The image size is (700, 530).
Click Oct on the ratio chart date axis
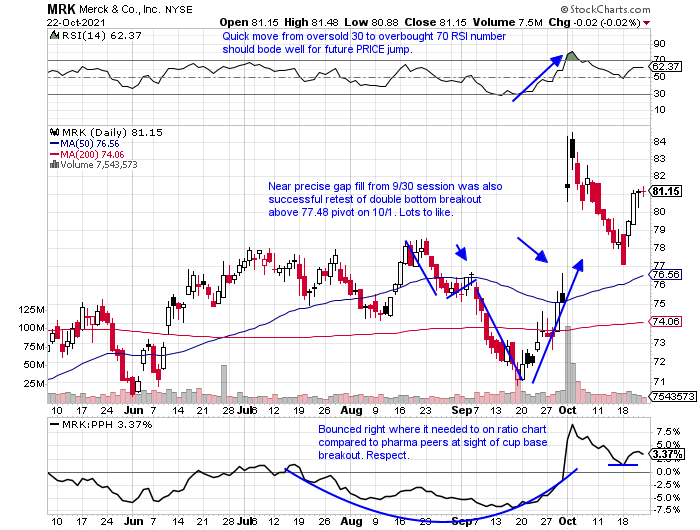(x=567, y=521)
